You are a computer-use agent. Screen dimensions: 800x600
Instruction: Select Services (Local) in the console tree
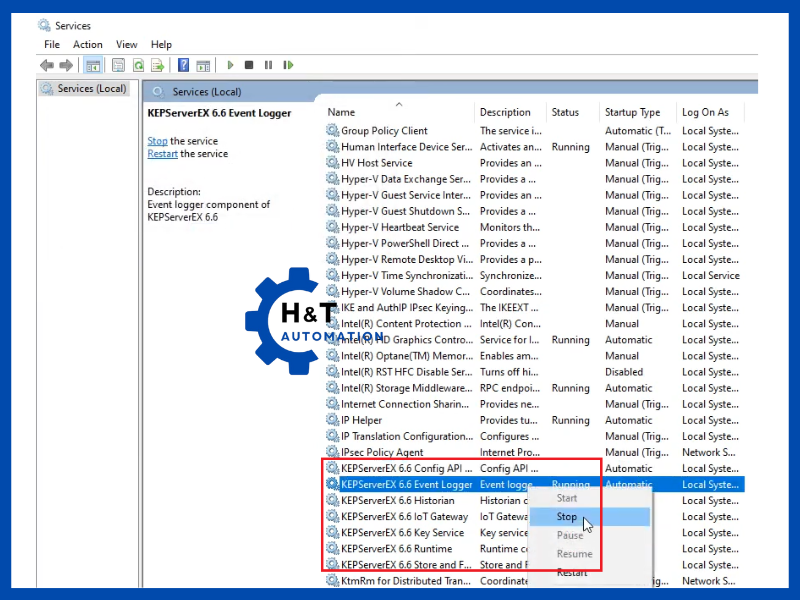click(x=91, y=88)
